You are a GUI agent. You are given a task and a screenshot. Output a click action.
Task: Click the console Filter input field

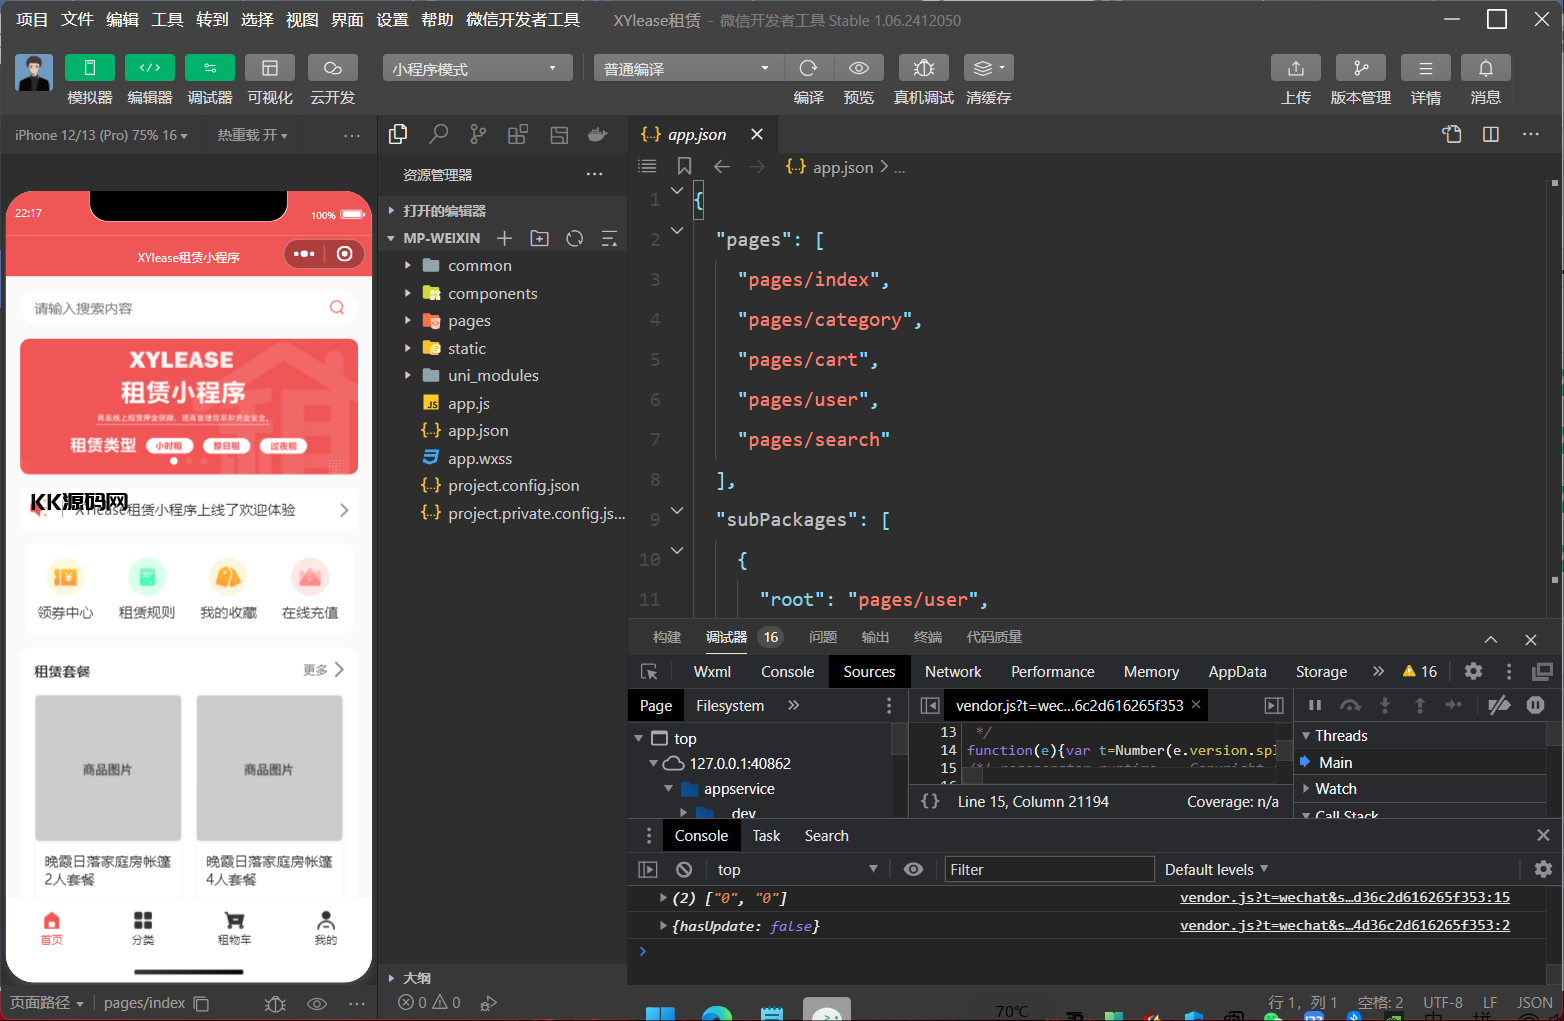(x=1050, y=870)
